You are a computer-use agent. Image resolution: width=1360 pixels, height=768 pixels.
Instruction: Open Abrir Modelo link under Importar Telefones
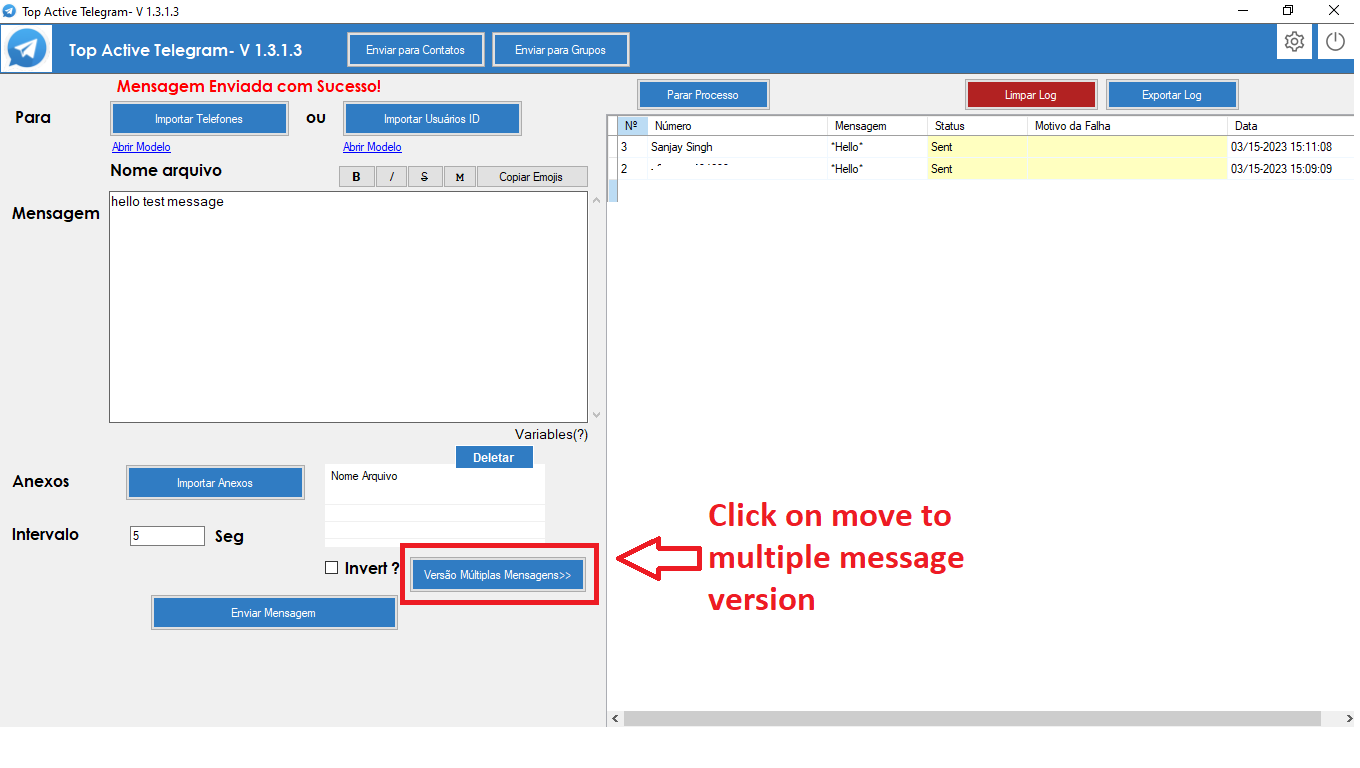pos(141,147)
